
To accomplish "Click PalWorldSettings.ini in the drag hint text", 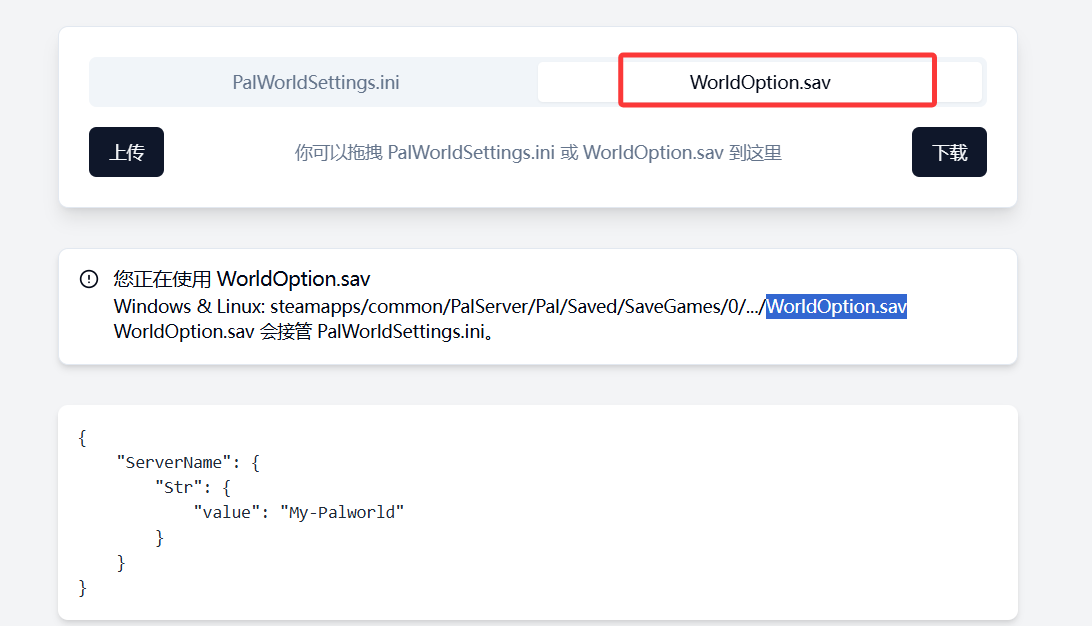I will click(471, 153).
